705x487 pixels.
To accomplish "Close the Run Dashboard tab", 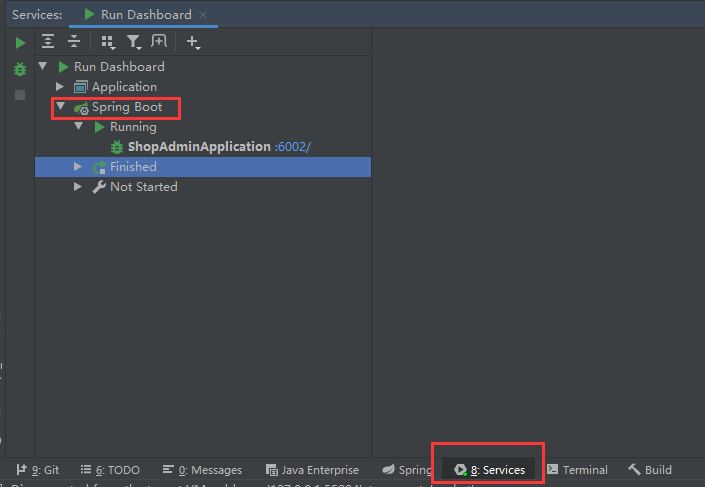I will tap(203, 15).
